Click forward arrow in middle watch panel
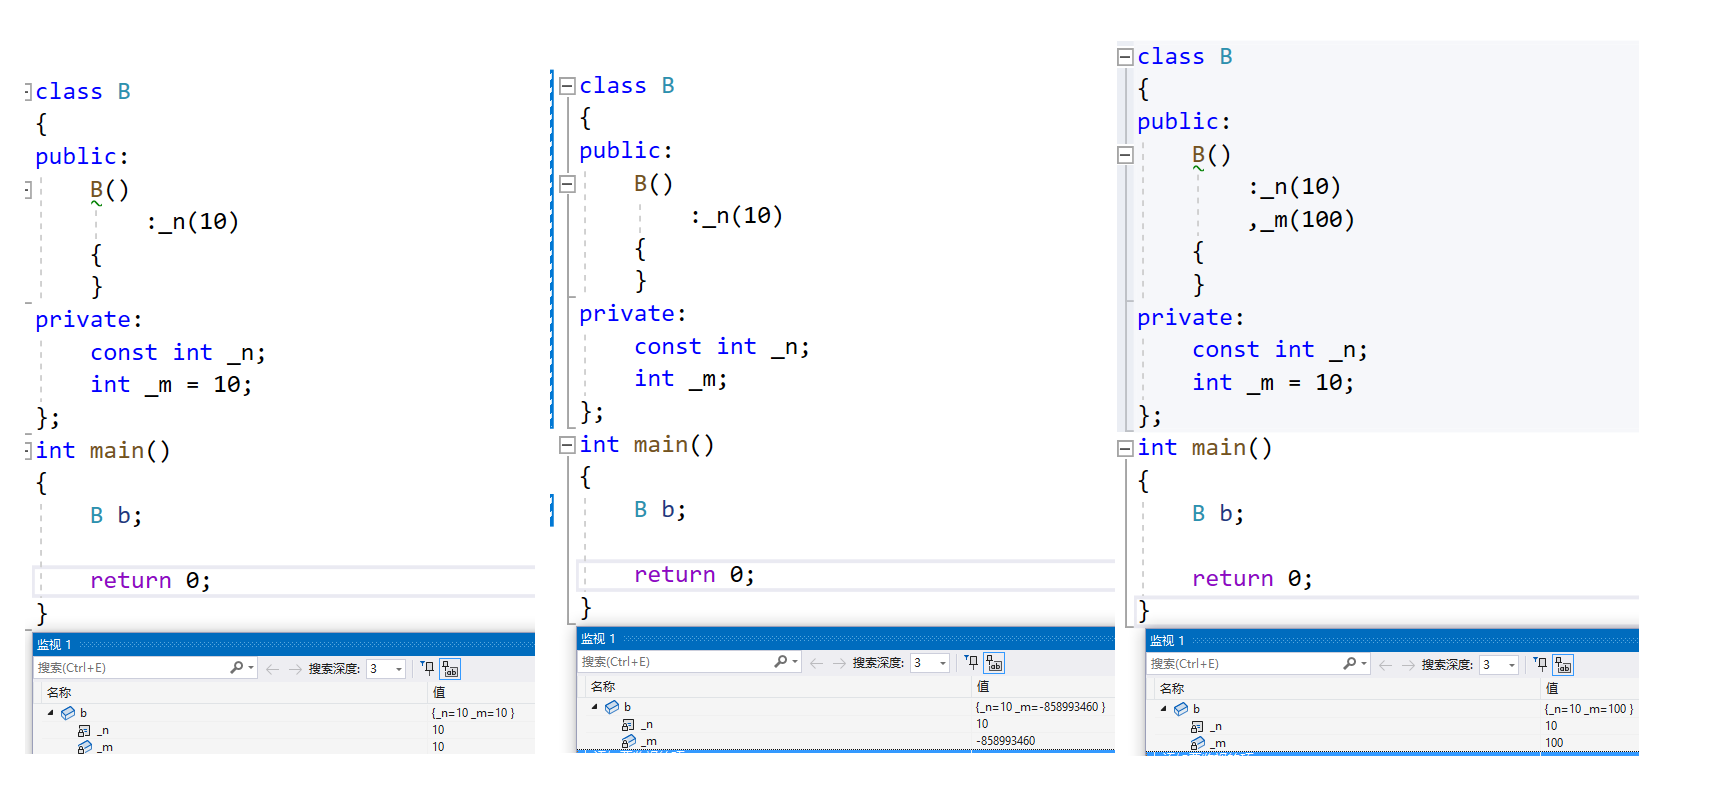 [839, 663]
